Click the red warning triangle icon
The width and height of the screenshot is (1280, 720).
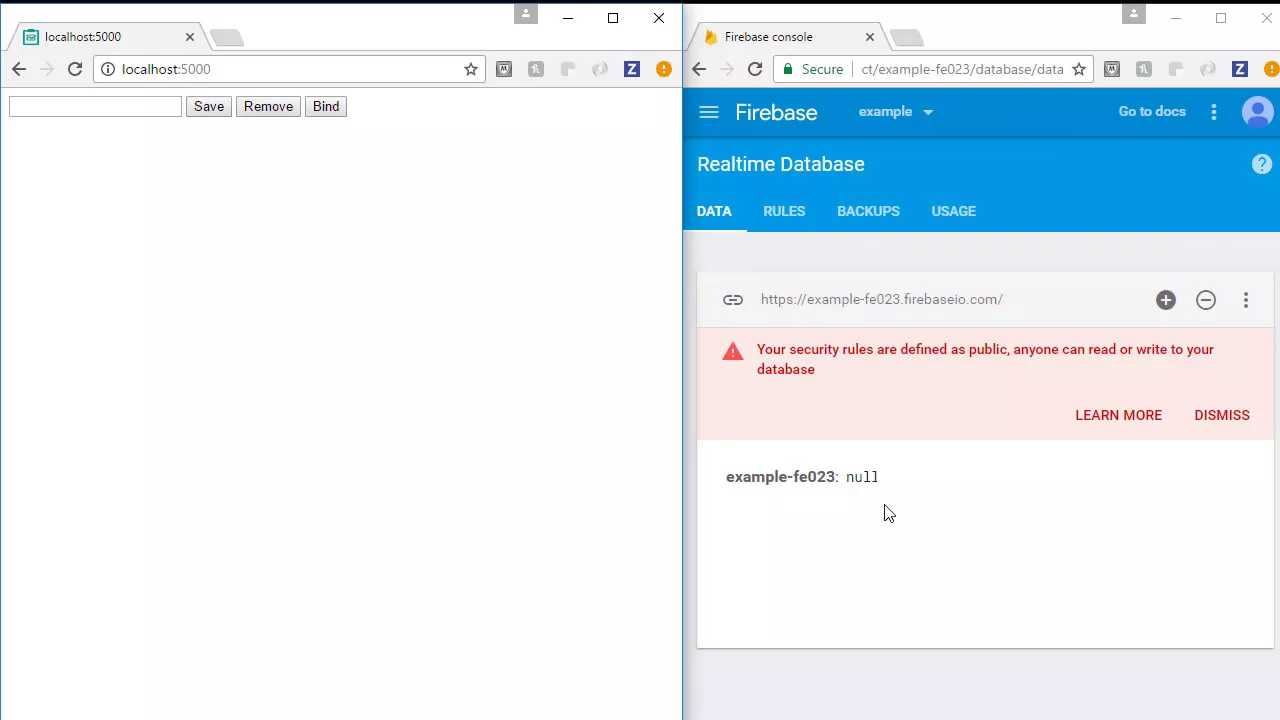click(733, 351)
